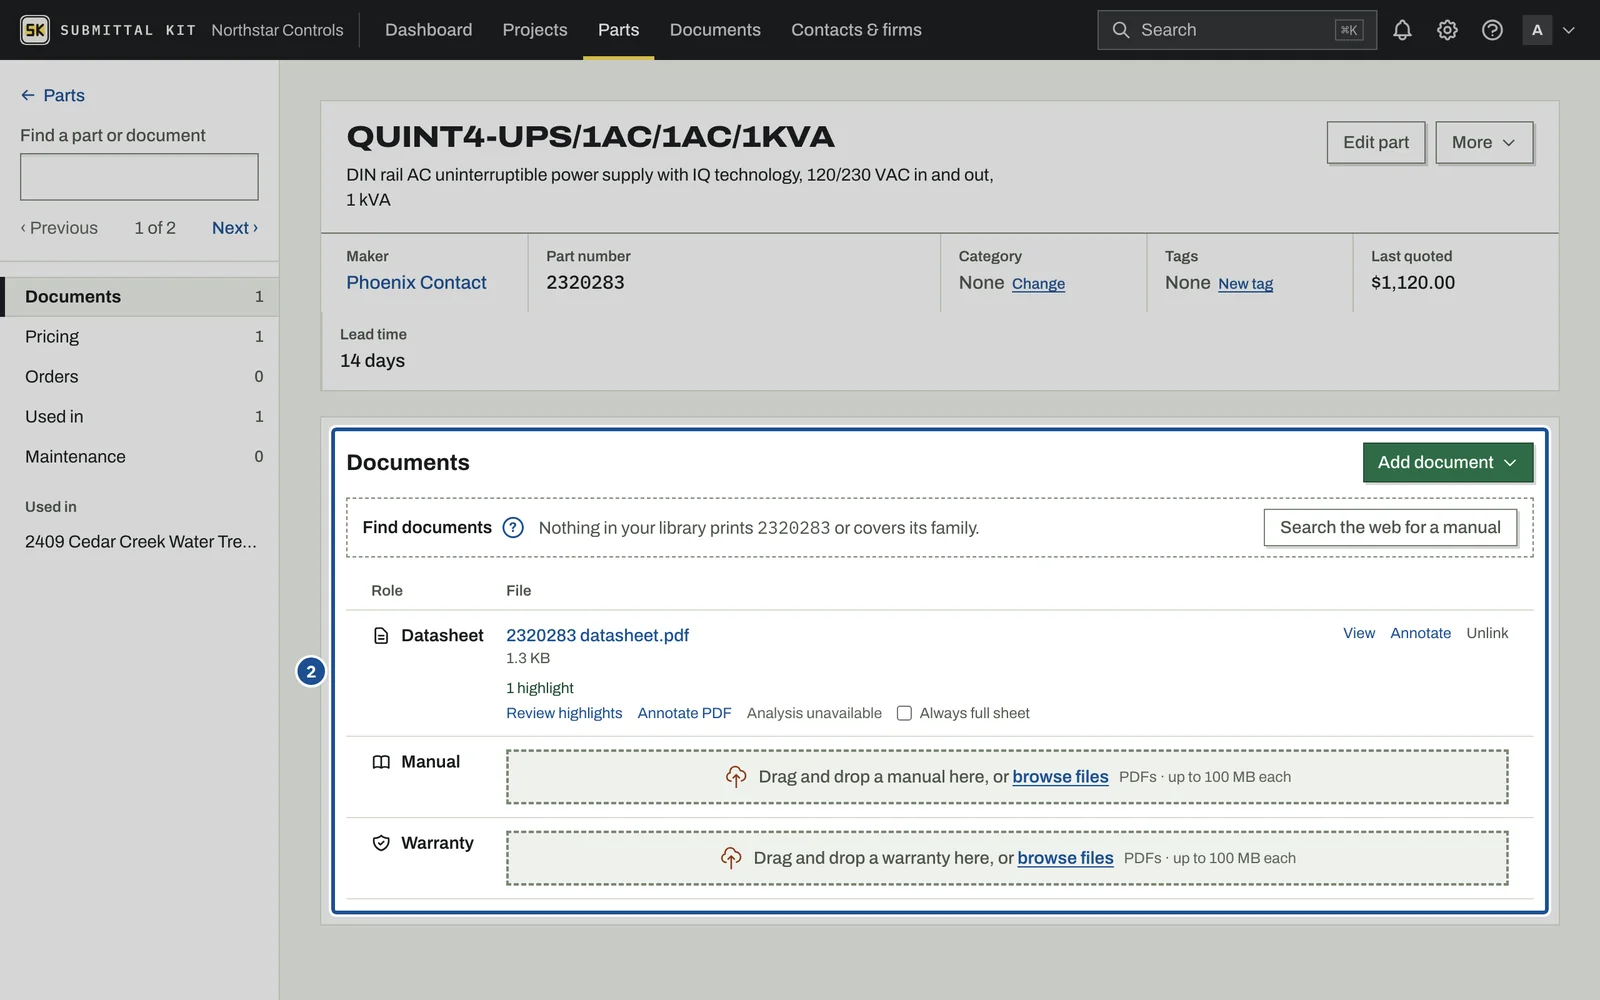Screen dimensions: 1600x1000
Task: Select Pricing in the sidebar
Action: [140, 337]
